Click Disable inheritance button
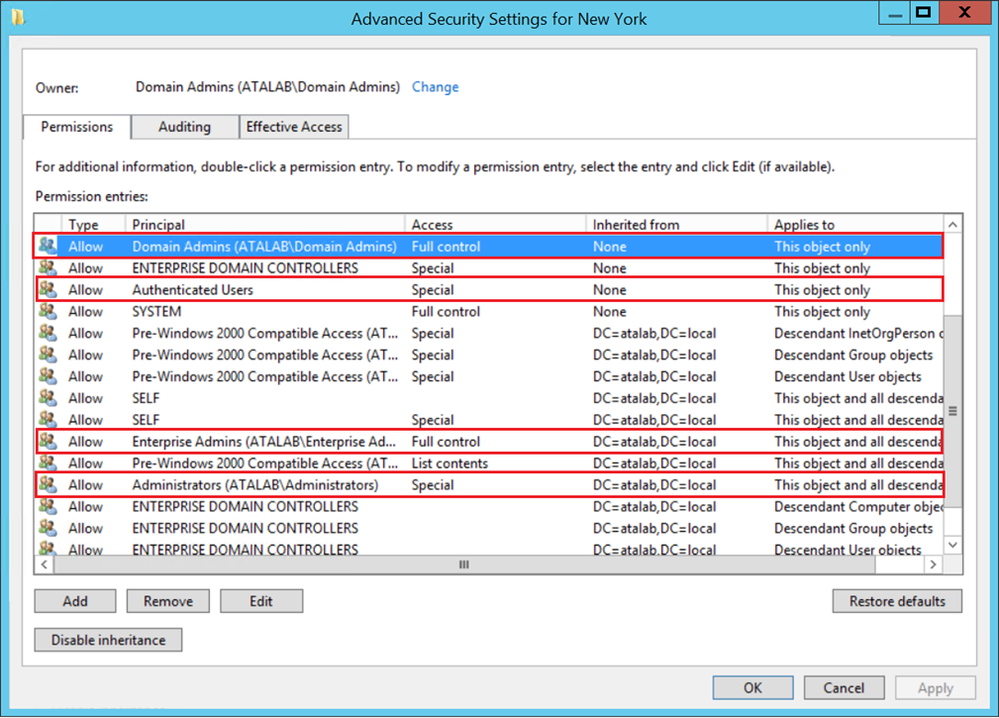The image size is (999, 718). click(x=108, y=640)
